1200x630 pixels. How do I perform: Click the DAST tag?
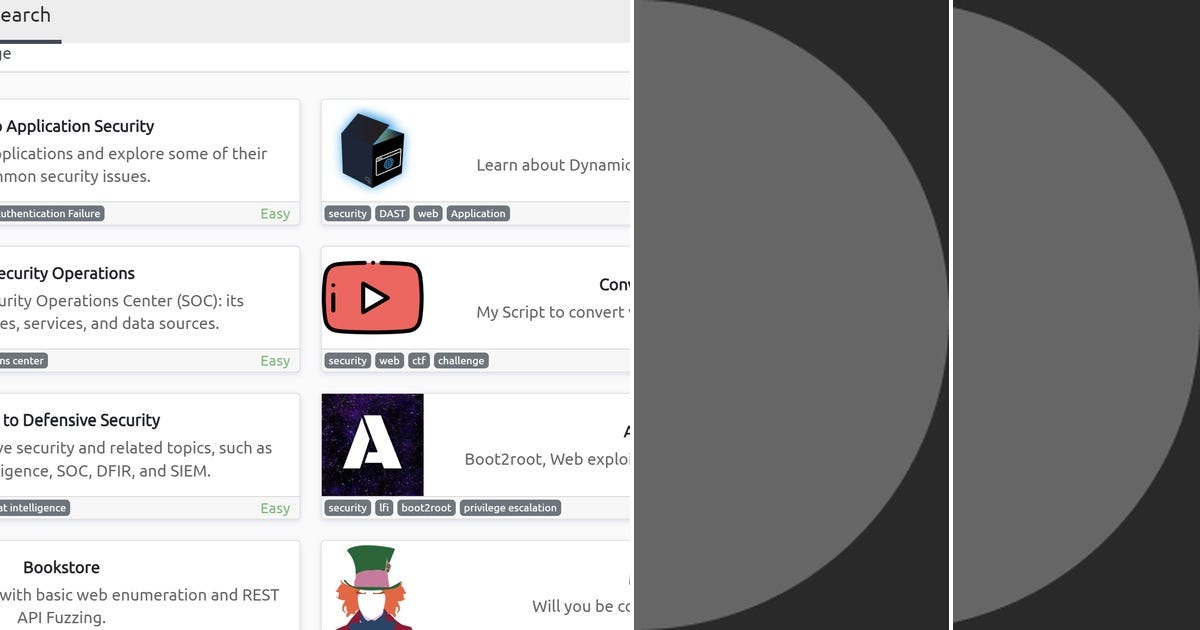coord(392,213)
